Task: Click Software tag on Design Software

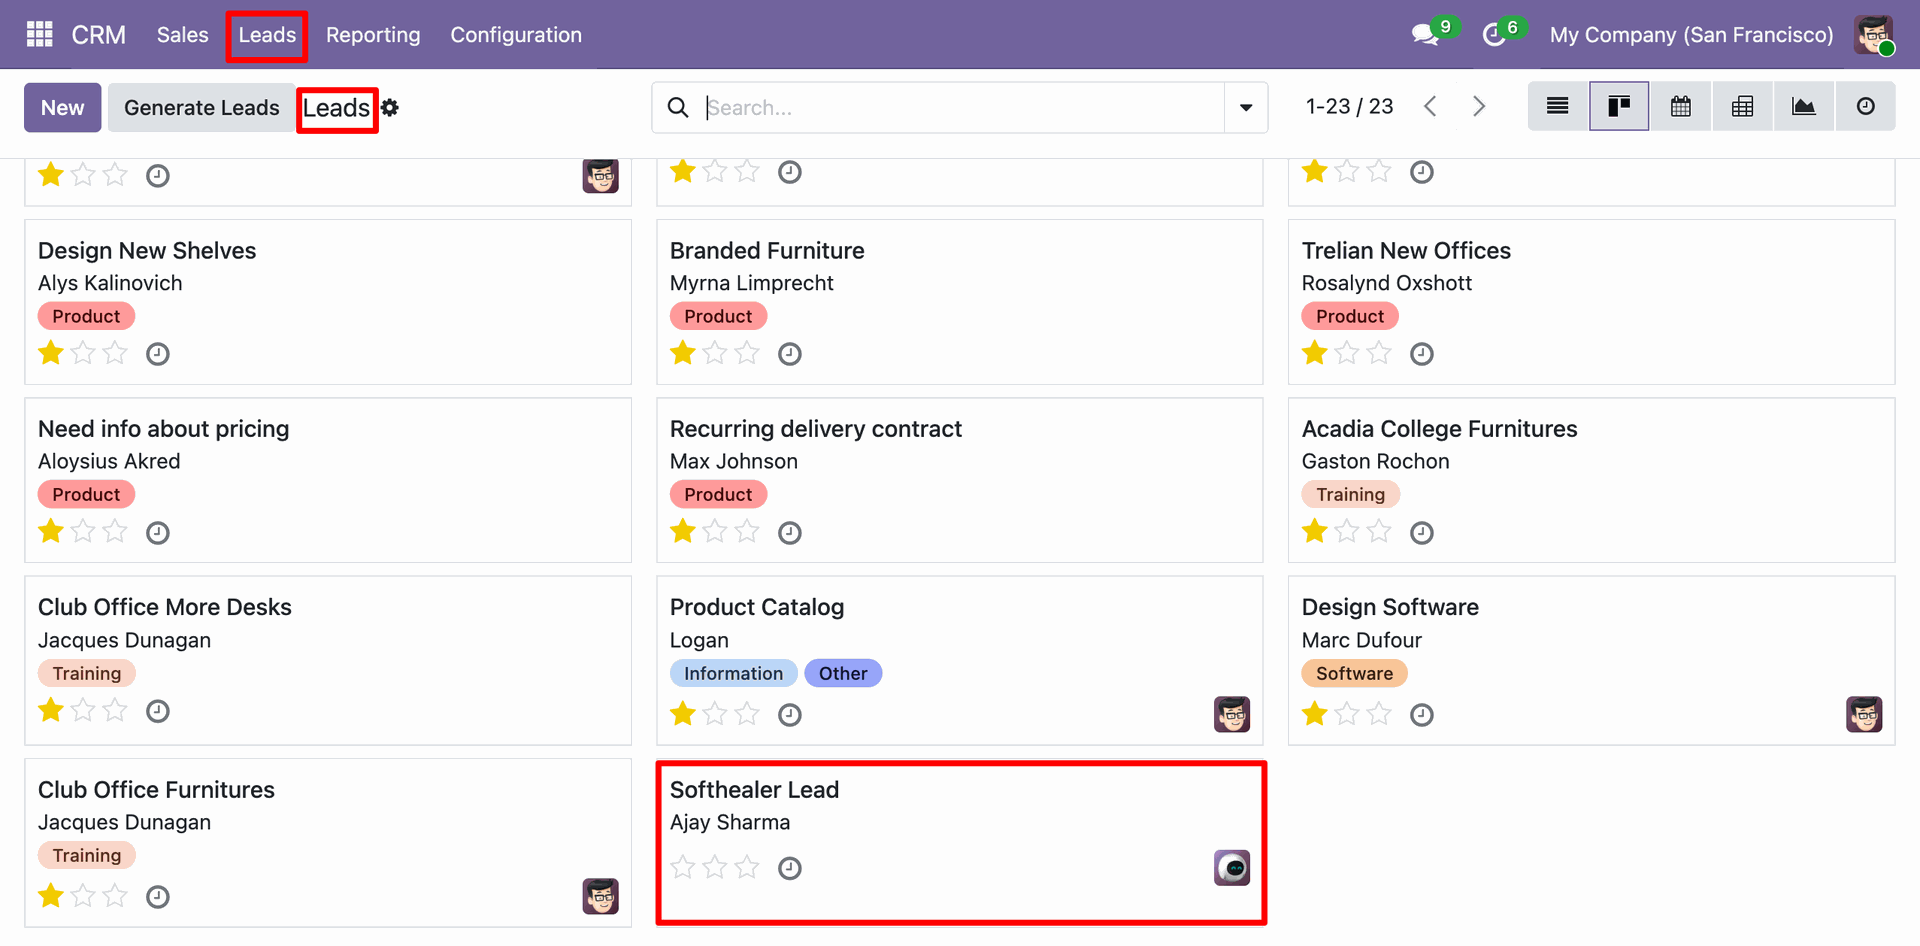Action: click(x=1354, y=673)
